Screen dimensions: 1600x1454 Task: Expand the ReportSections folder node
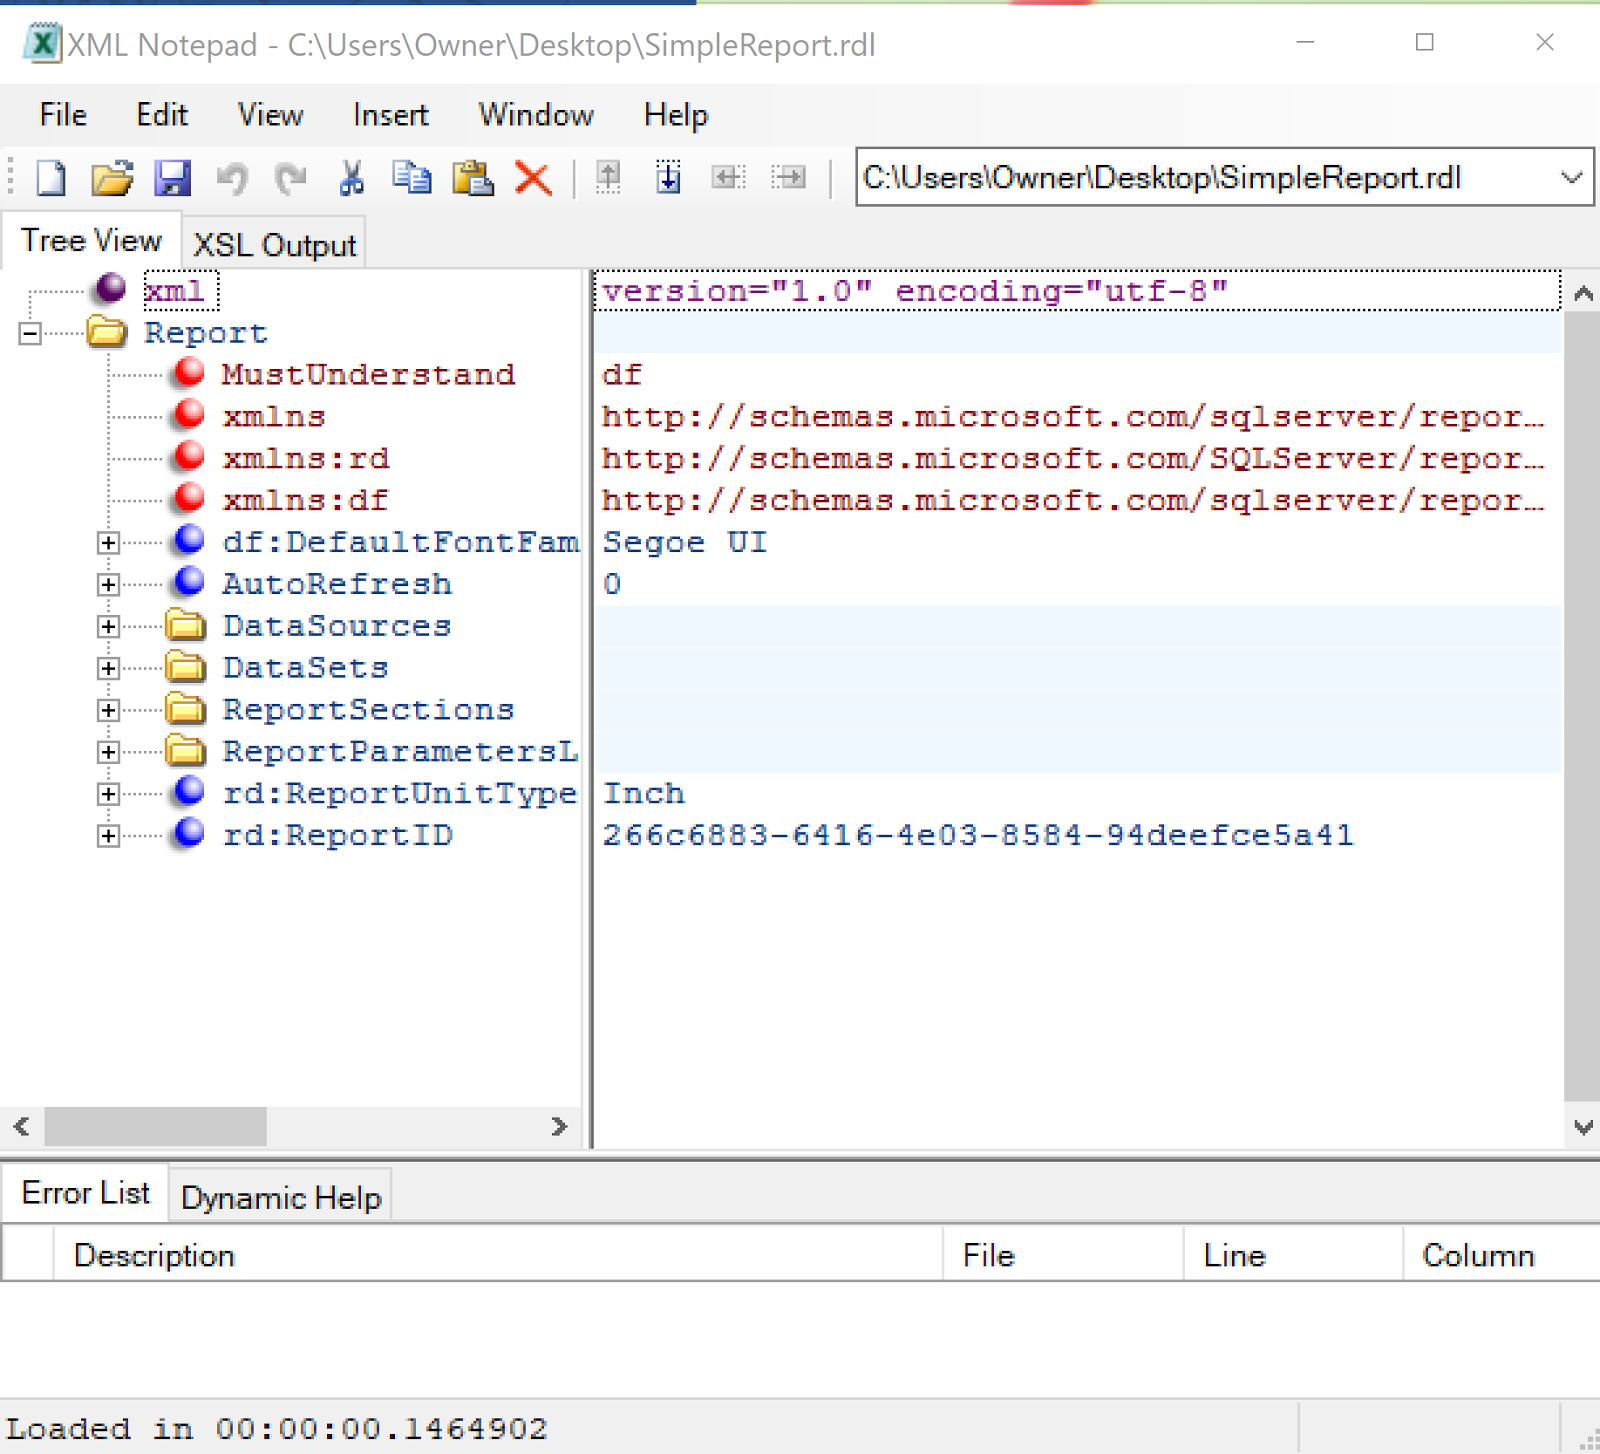(x=108, y=709)
